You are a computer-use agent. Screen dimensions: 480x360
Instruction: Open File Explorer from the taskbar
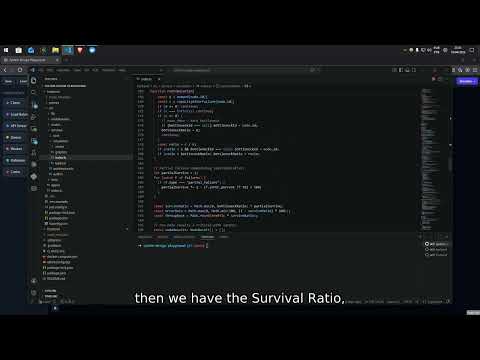pos(55,50)
